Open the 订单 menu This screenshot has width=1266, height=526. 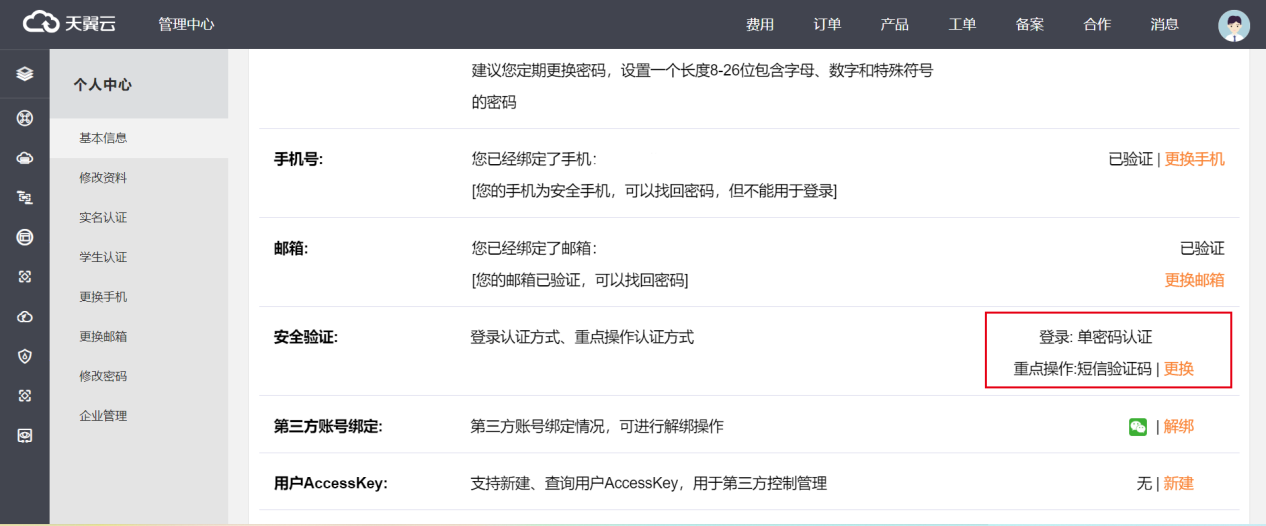click(x=827, y=24)
